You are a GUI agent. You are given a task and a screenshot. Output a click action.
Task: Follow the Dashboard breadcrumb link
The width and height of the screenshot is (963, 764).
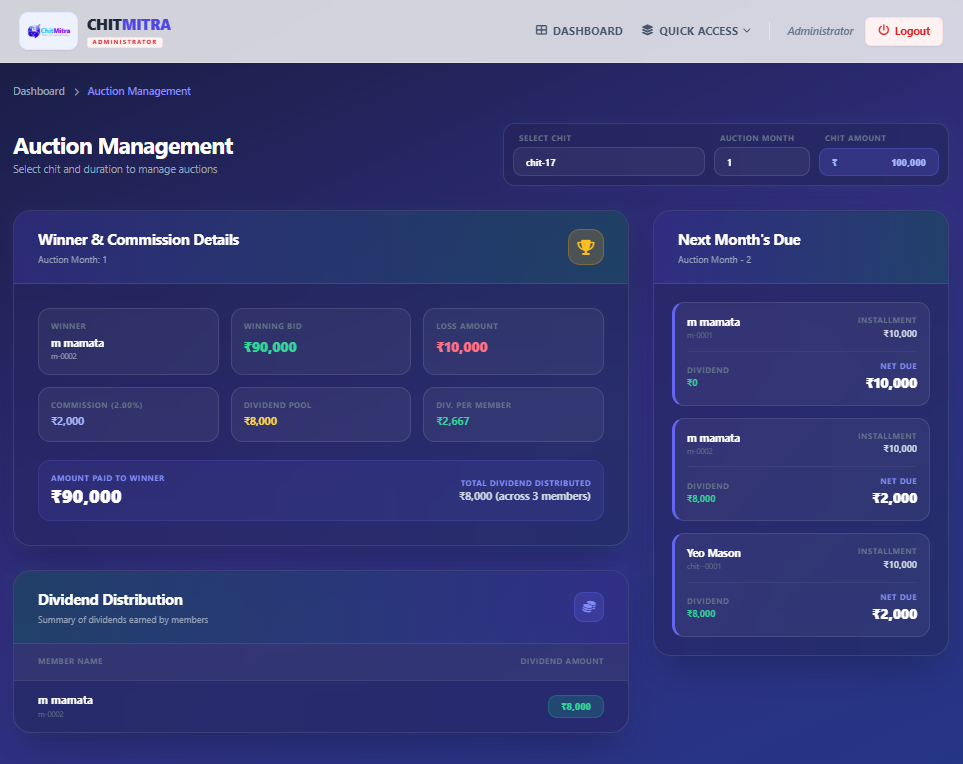click(x=39, y=91)
